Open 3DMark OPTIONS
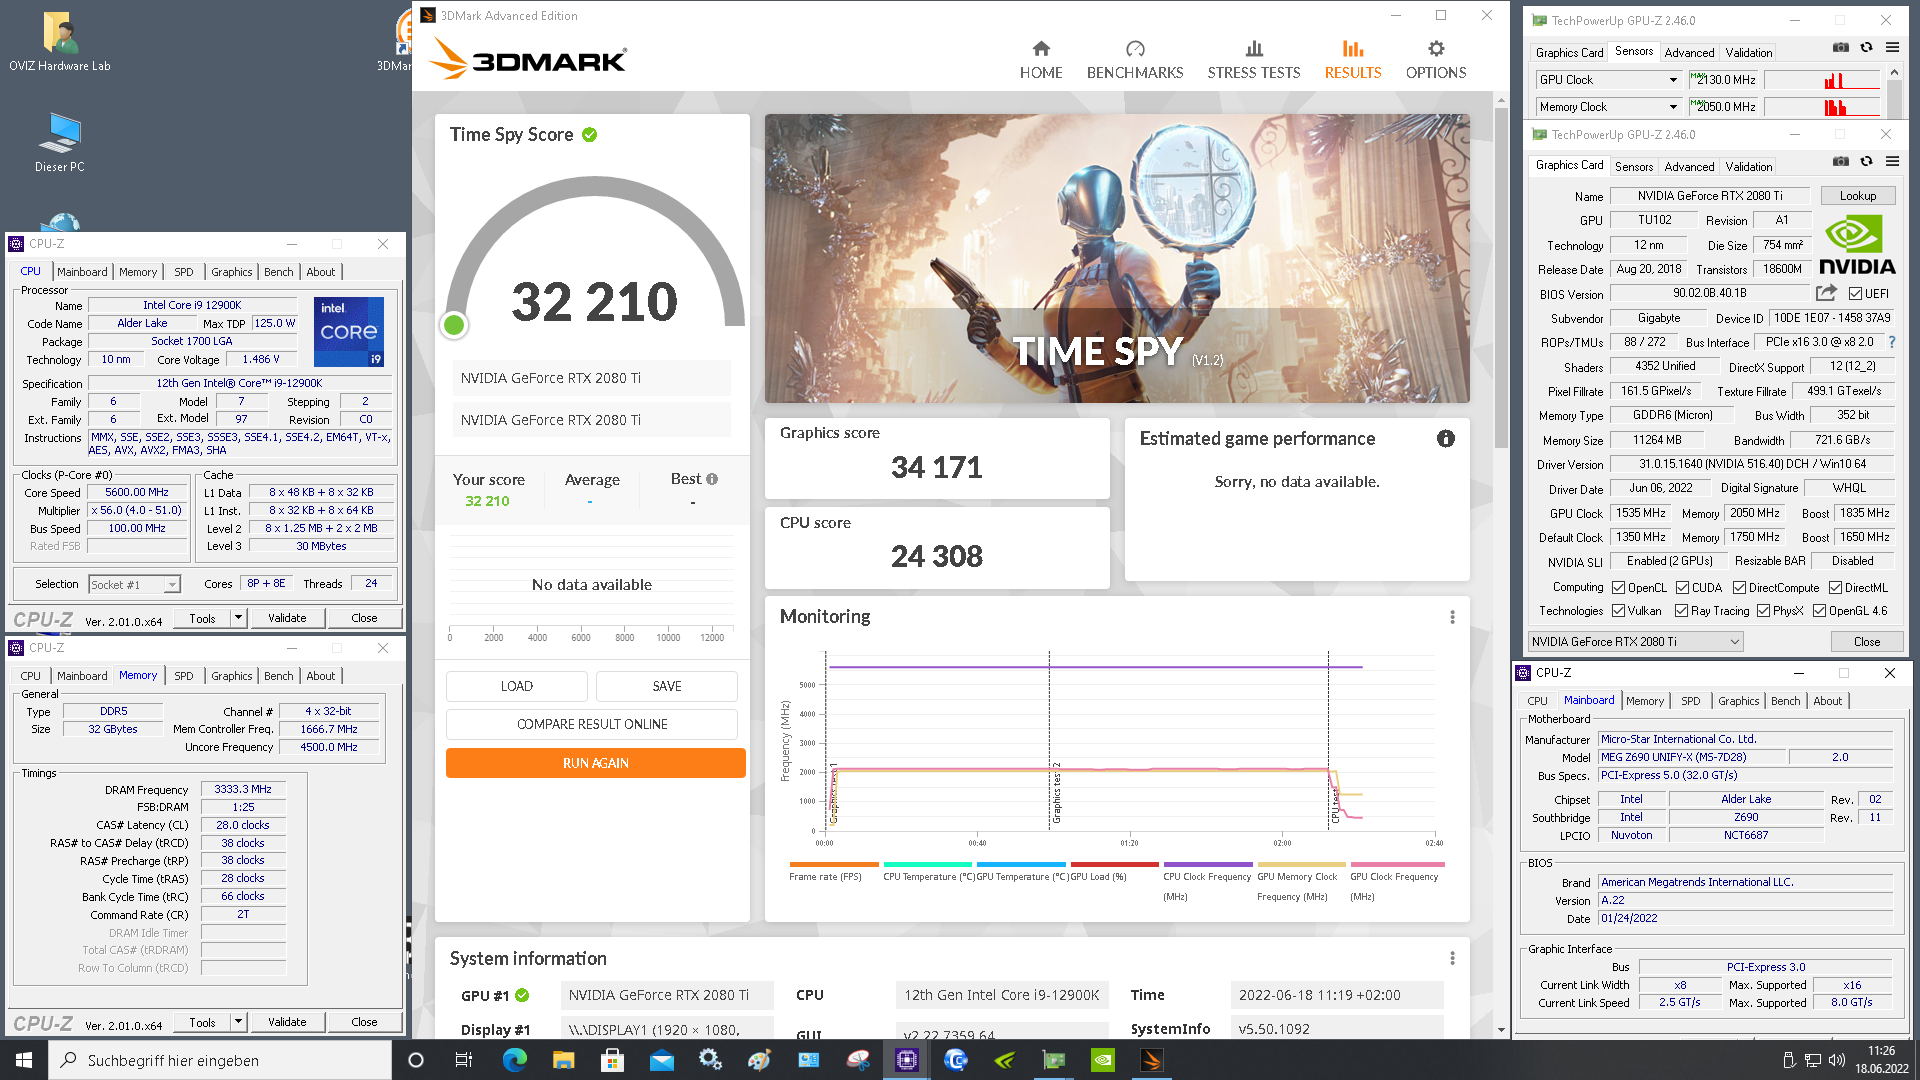The image size is (1920, 1080). [x=1435, y=60]
